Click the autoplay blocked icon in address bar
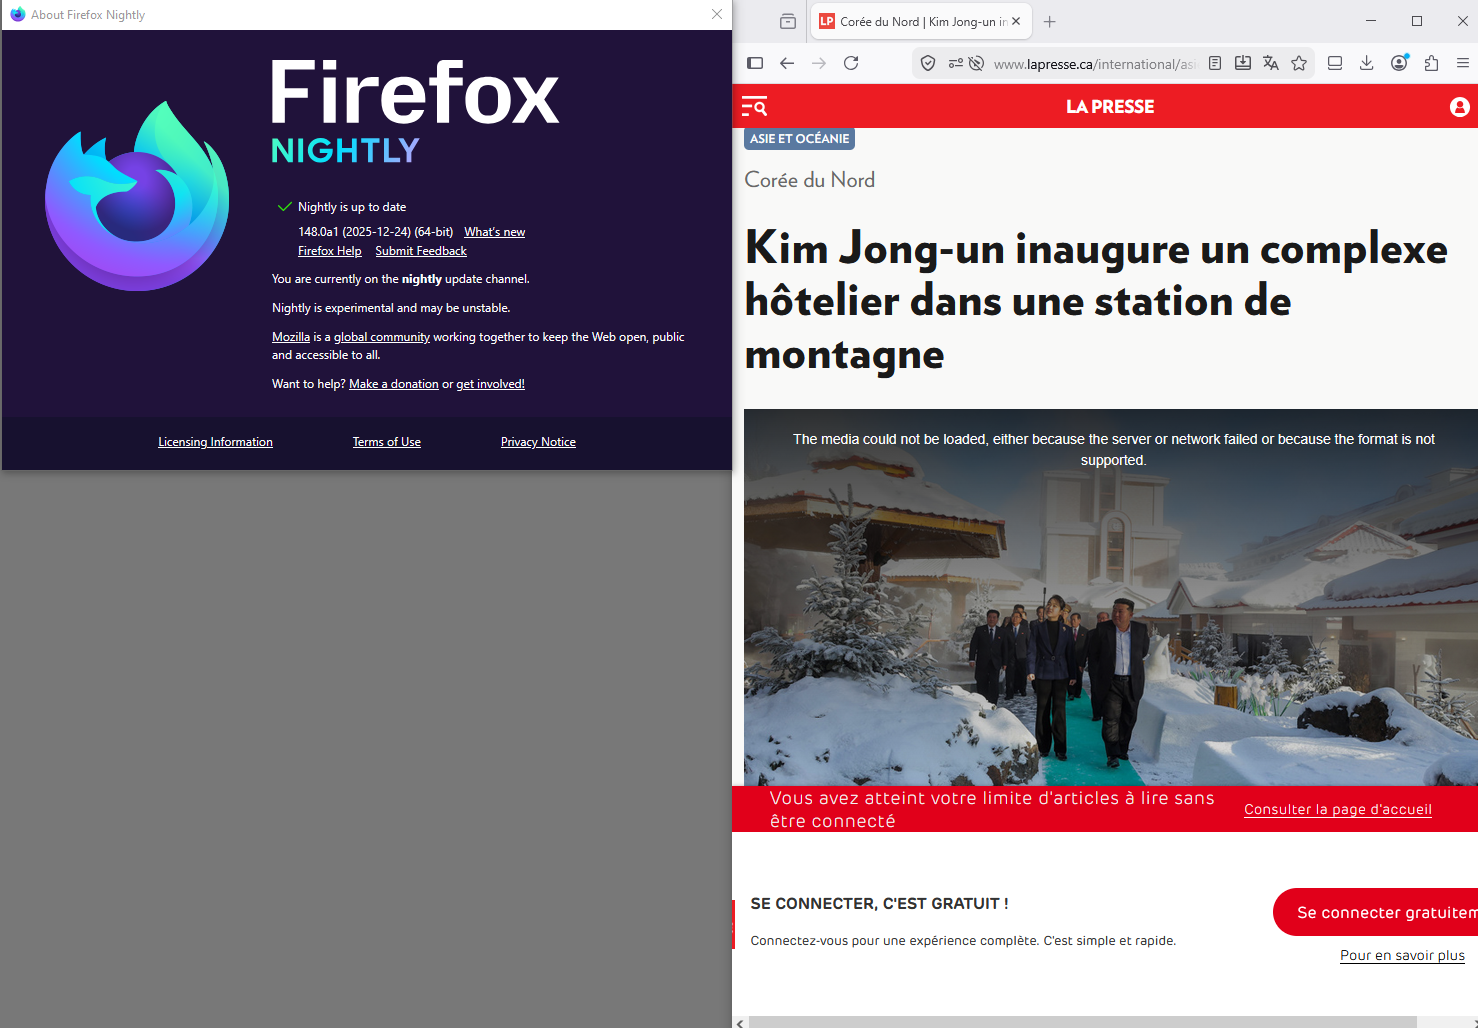This screenshot has height=1028, width=1478. [977, 63]
